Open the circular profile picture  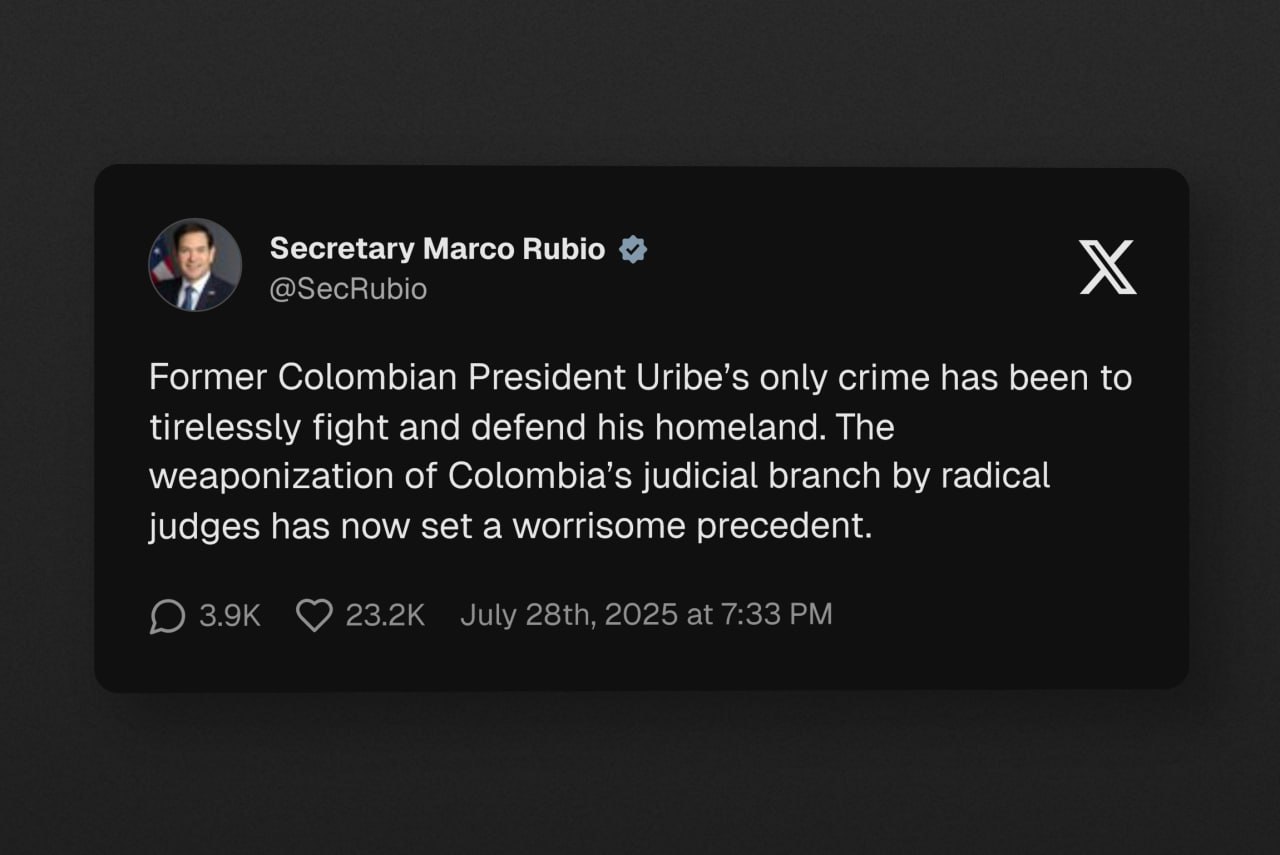(195, 265)
